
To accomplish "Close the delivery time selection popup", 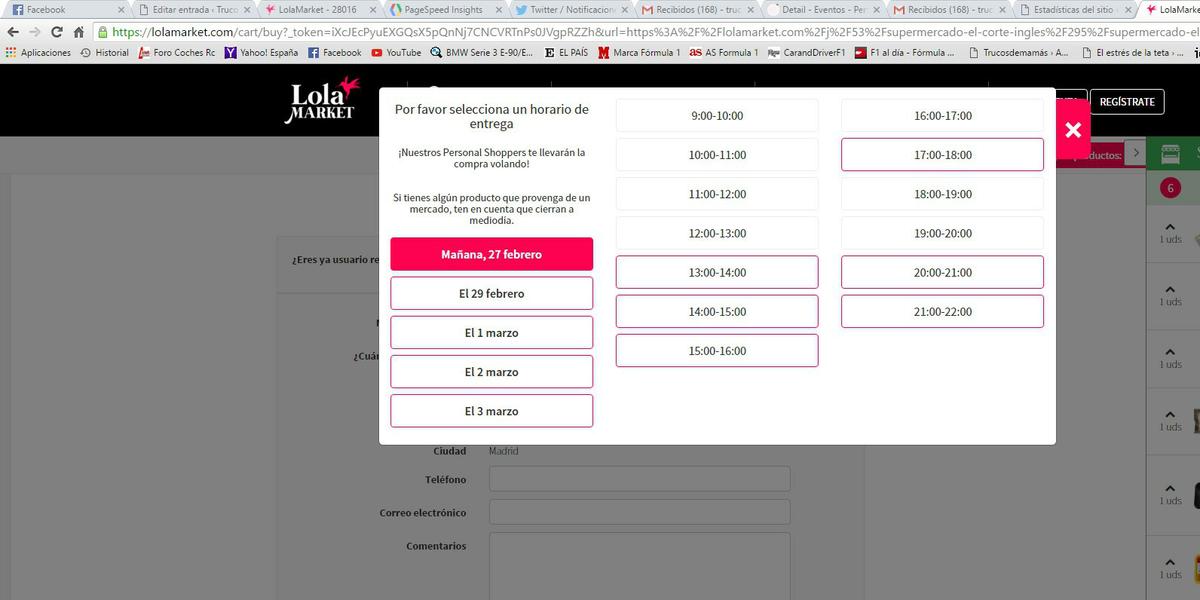I will (x=1073, y=130).
